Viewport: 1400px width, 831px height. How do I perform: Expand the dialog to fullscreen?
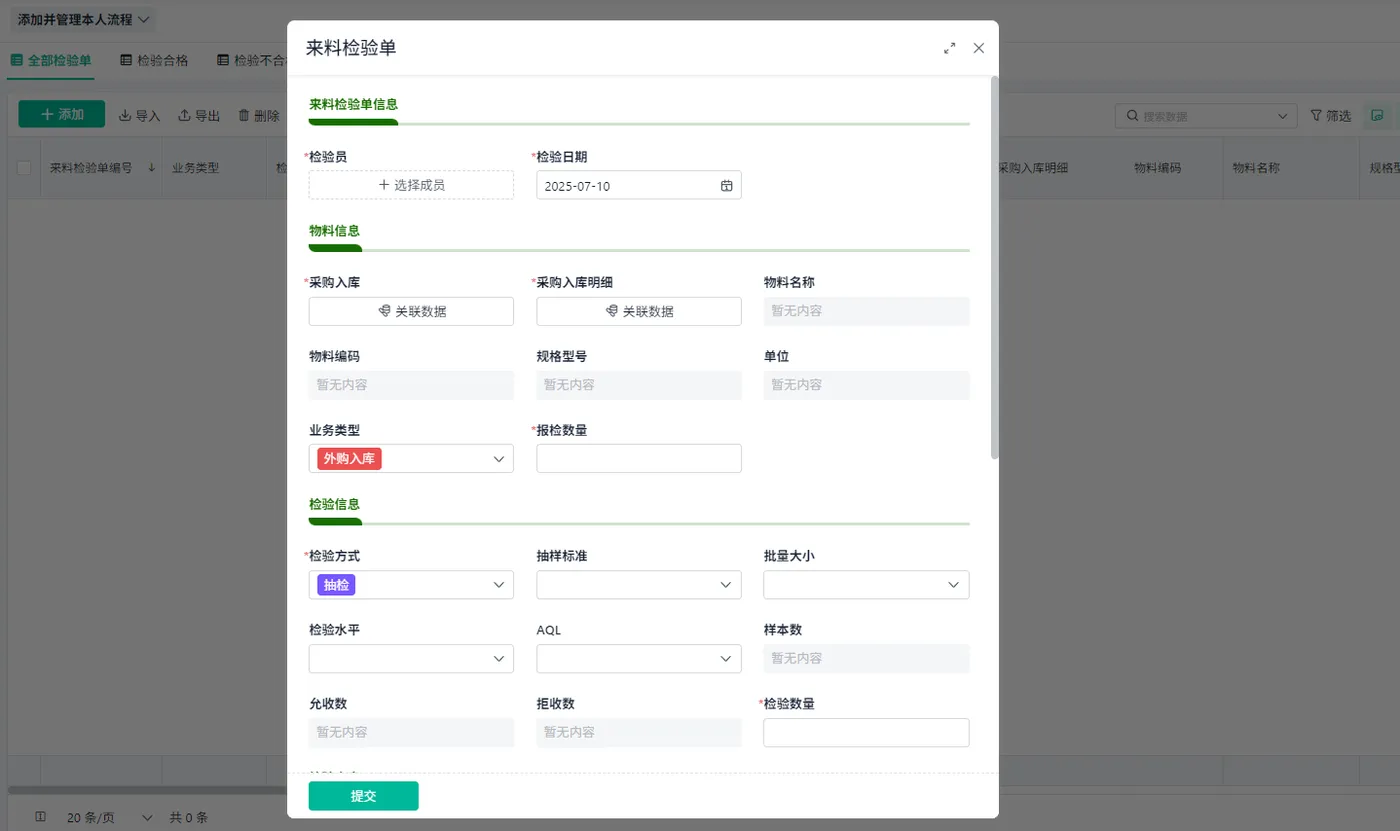pyautogui.click(x=950, y=48)
